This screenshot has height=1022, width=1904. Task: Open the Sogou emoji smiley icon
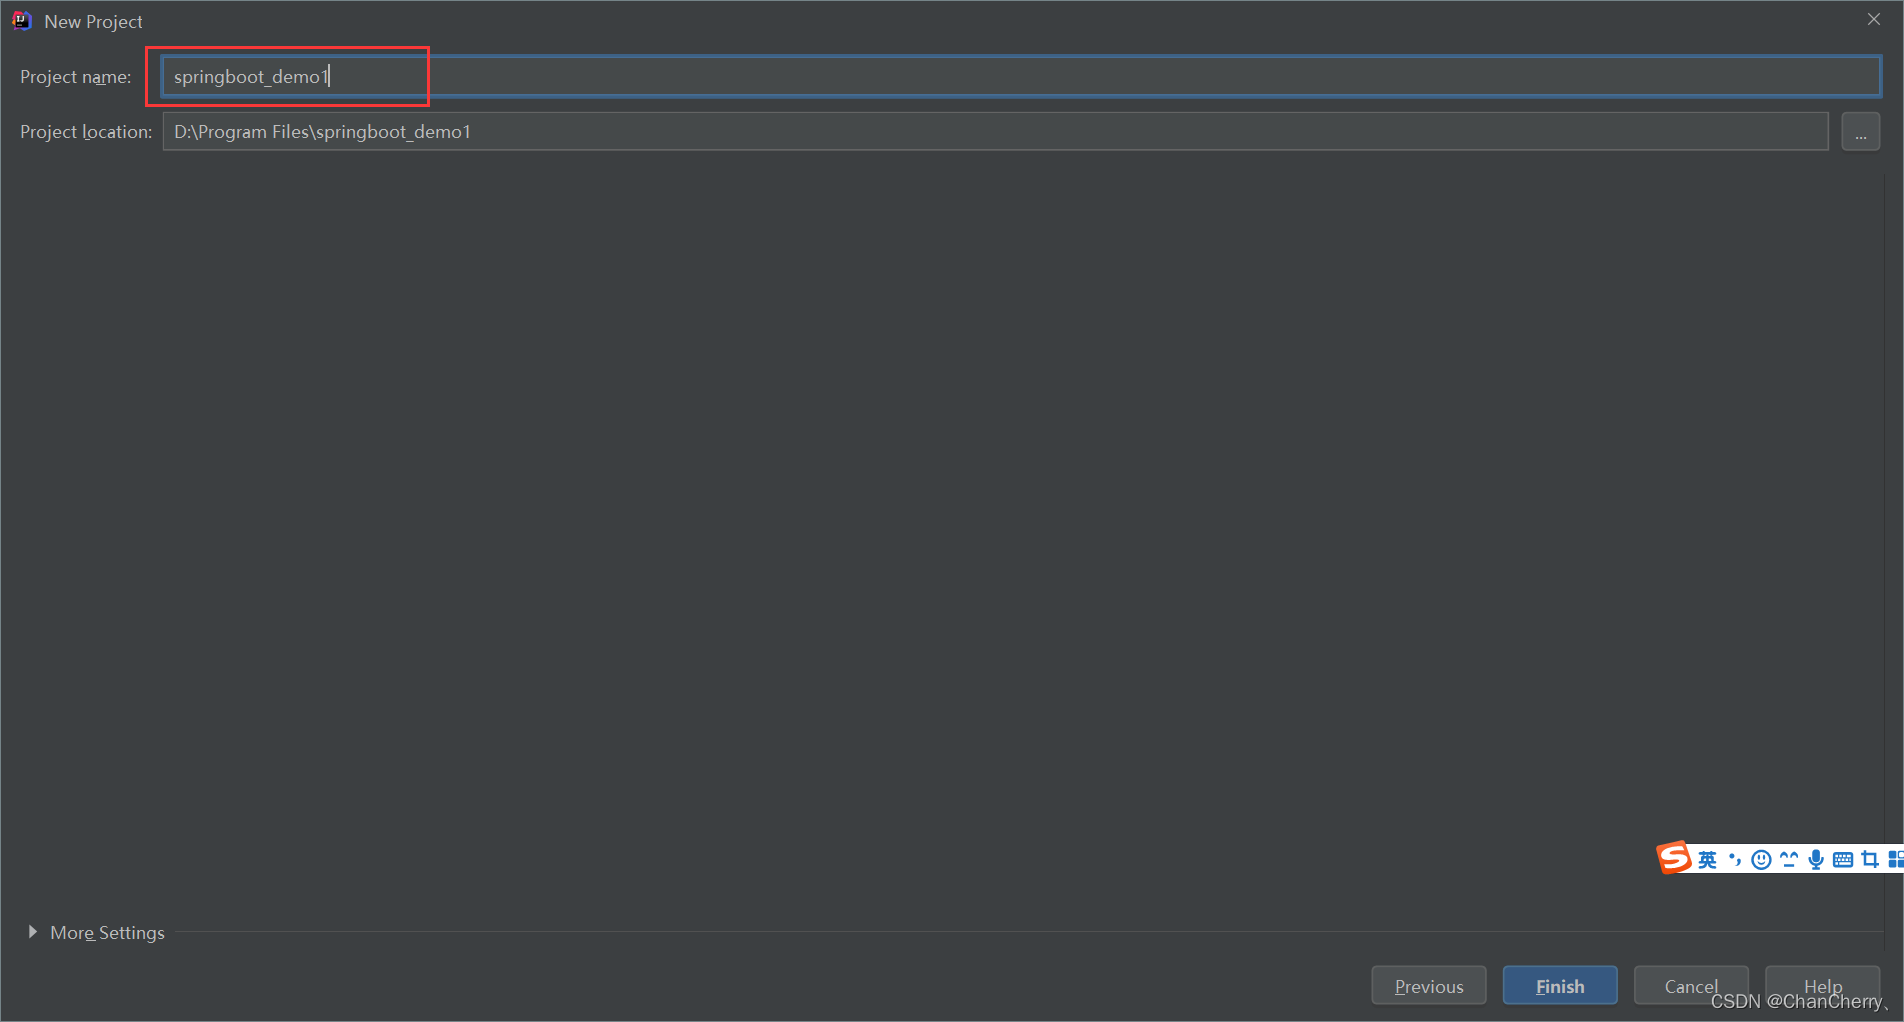point(1762,860)
